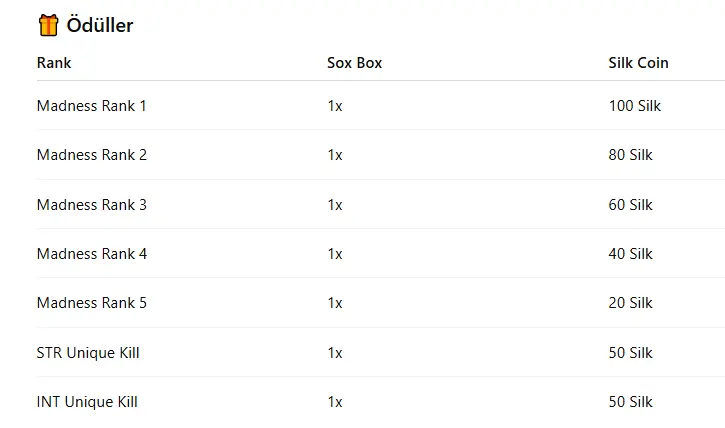The width and height of the screenshot is (725, 428).
Task: Select the Rank column header
Action: [x=54, y=63]
